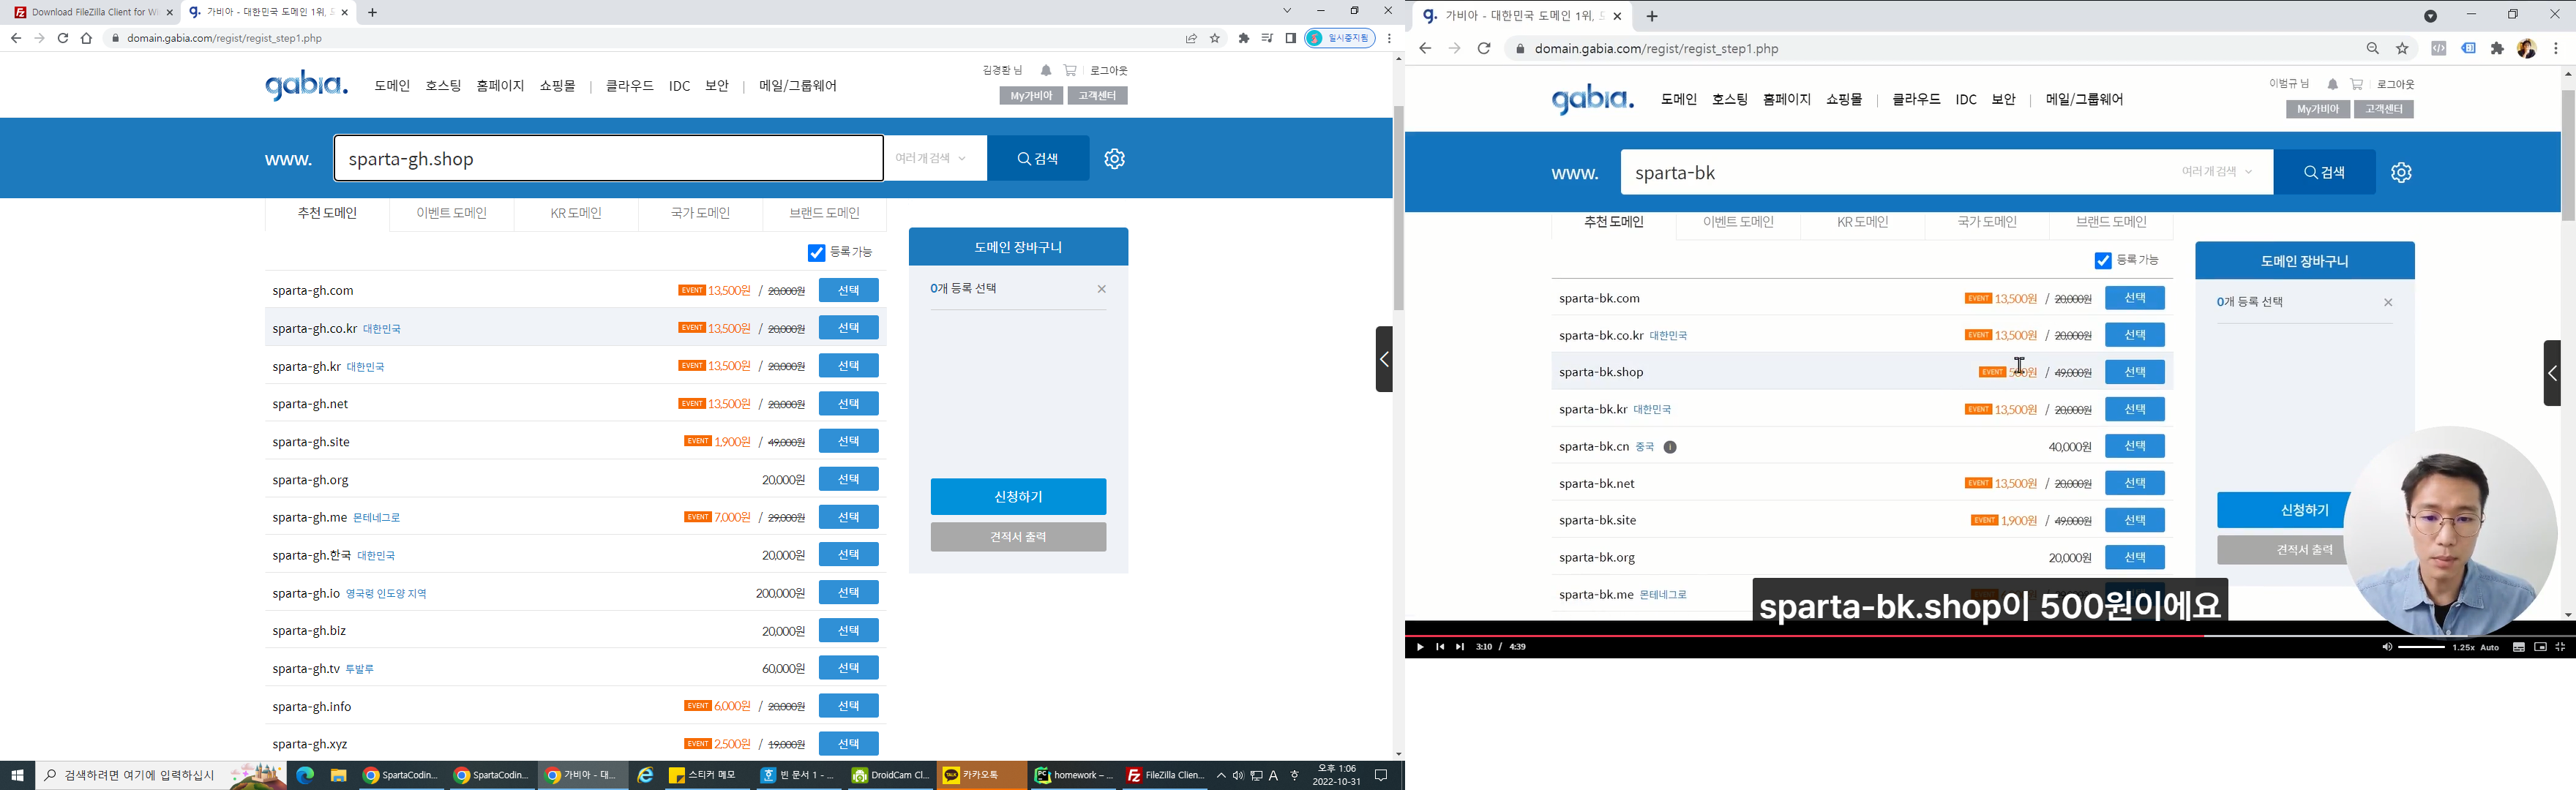This screenshot has height=790, width=2576.
Task: Switch to DroidCam Client on taskbar
Action: [890, 775]
